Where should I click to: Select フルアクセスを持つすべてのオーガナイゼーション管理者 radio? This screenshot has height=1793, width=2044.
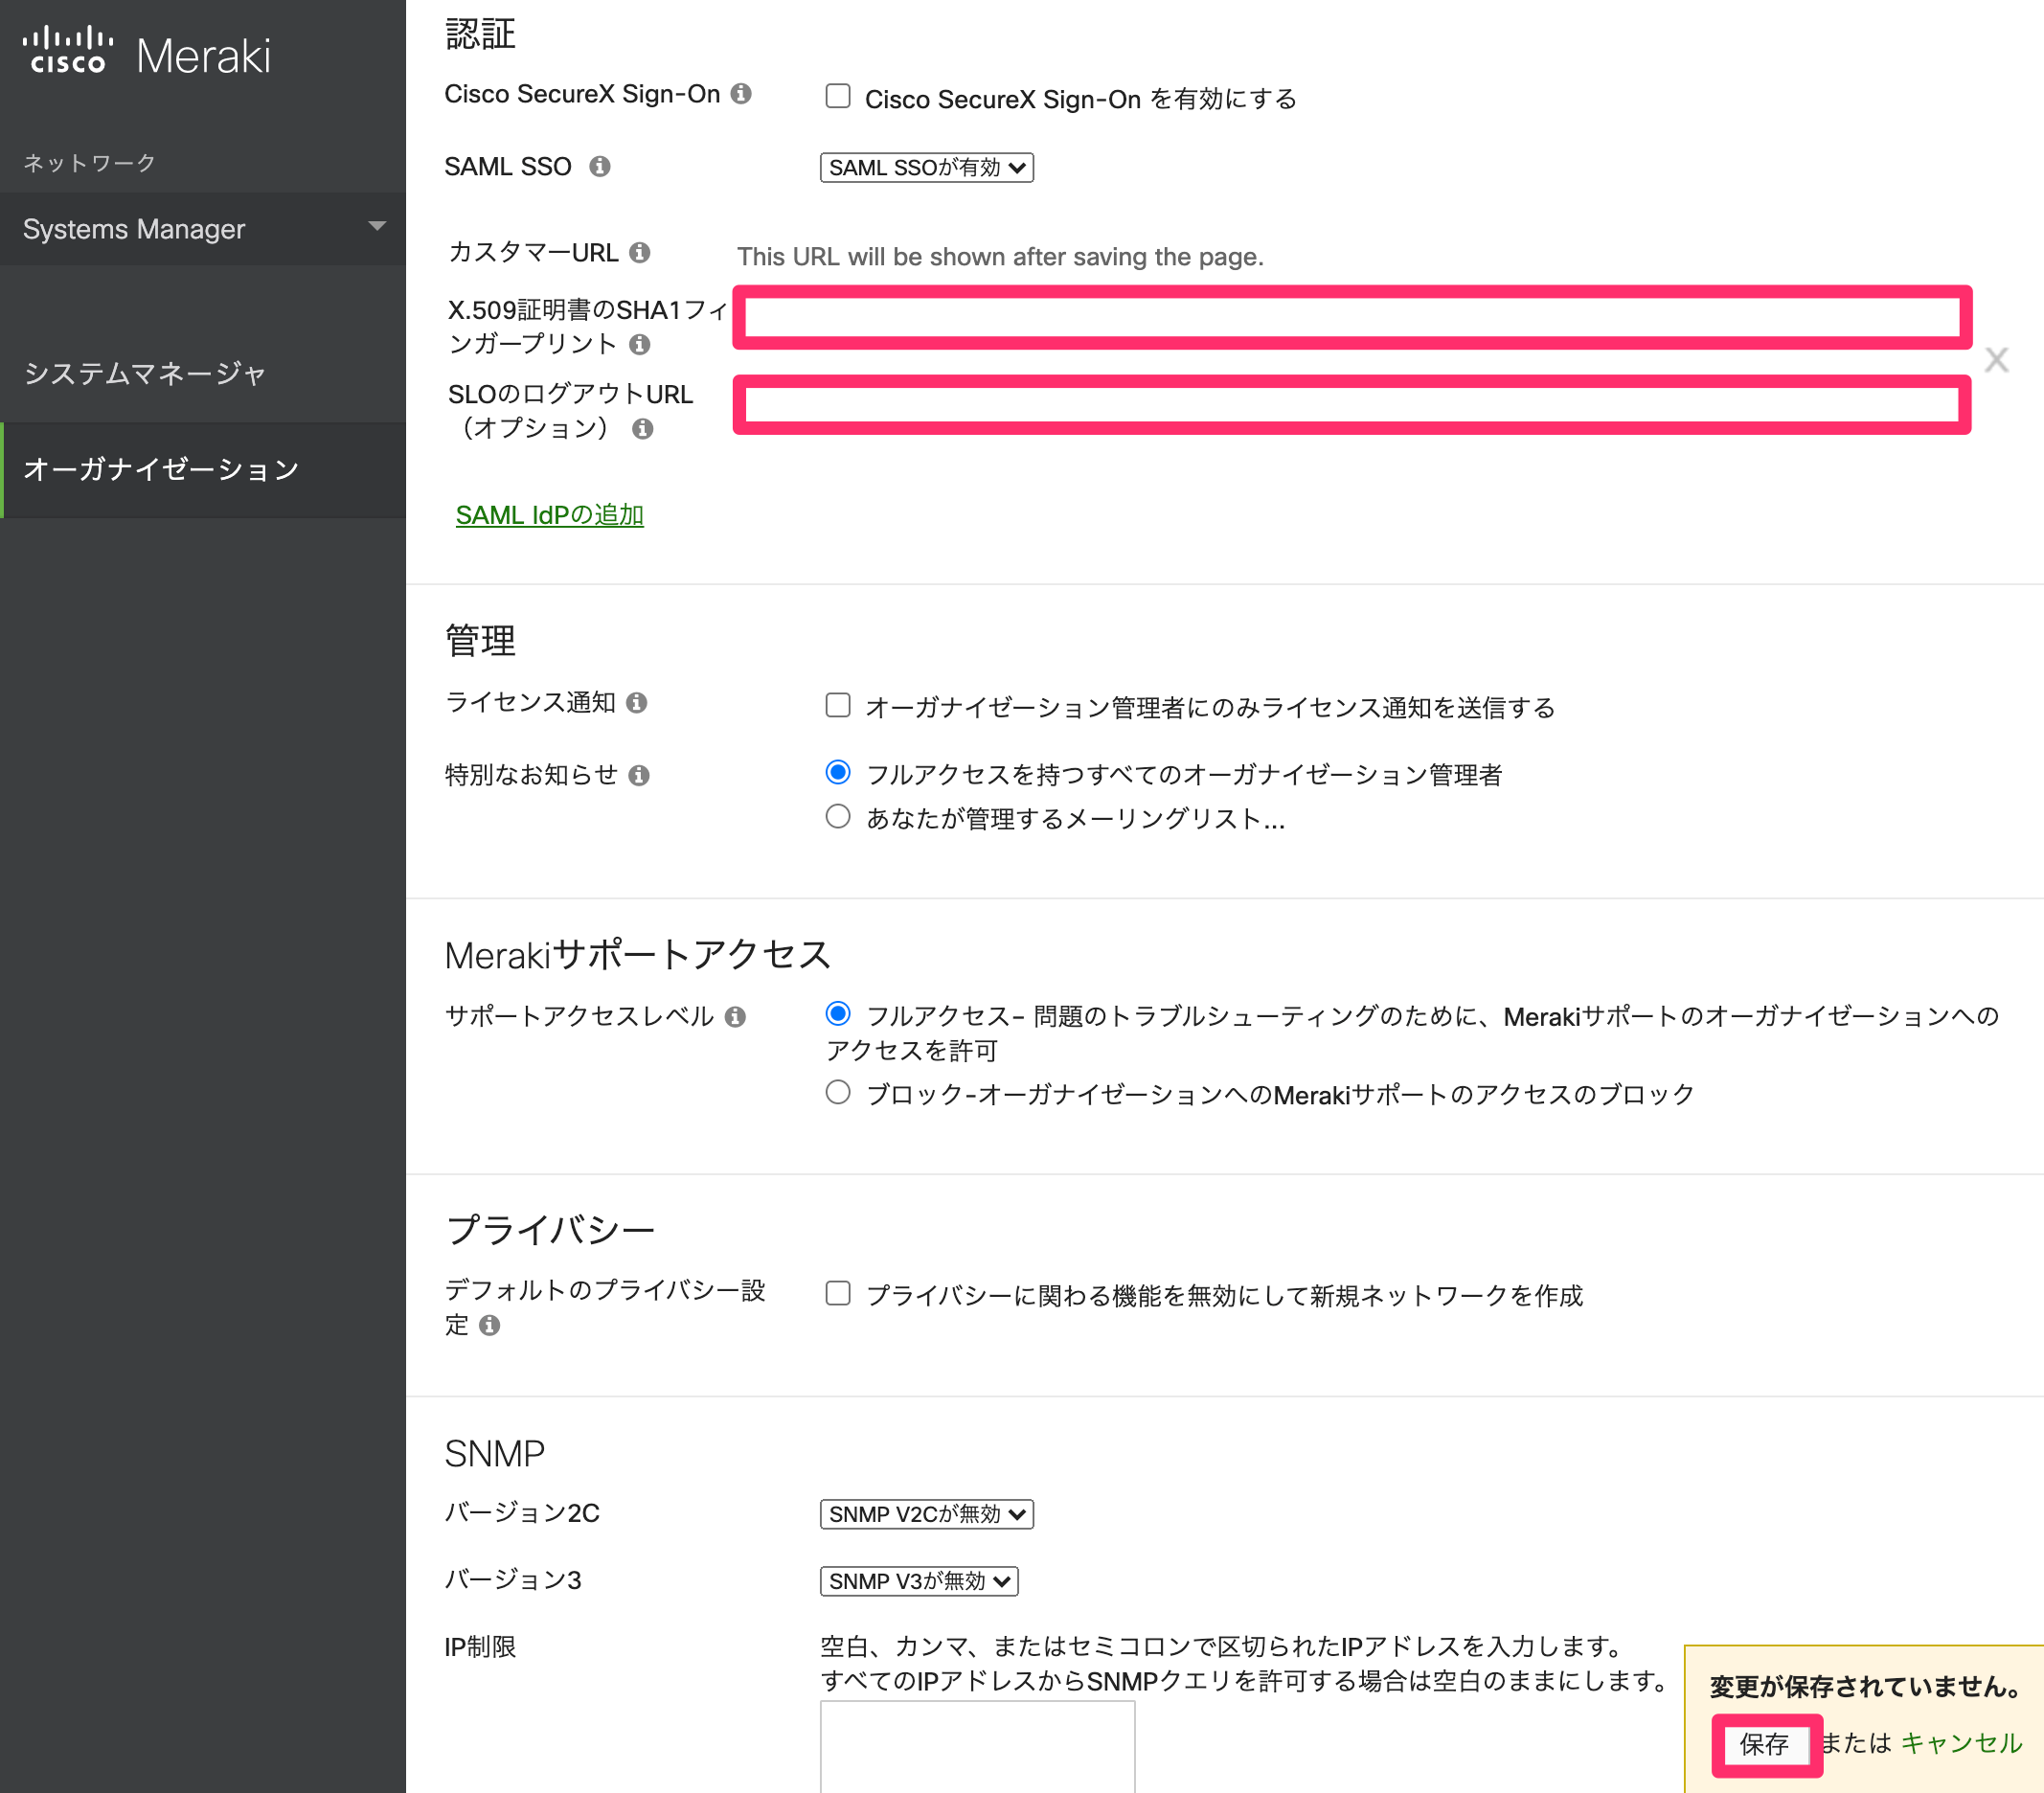pos(838,773)
